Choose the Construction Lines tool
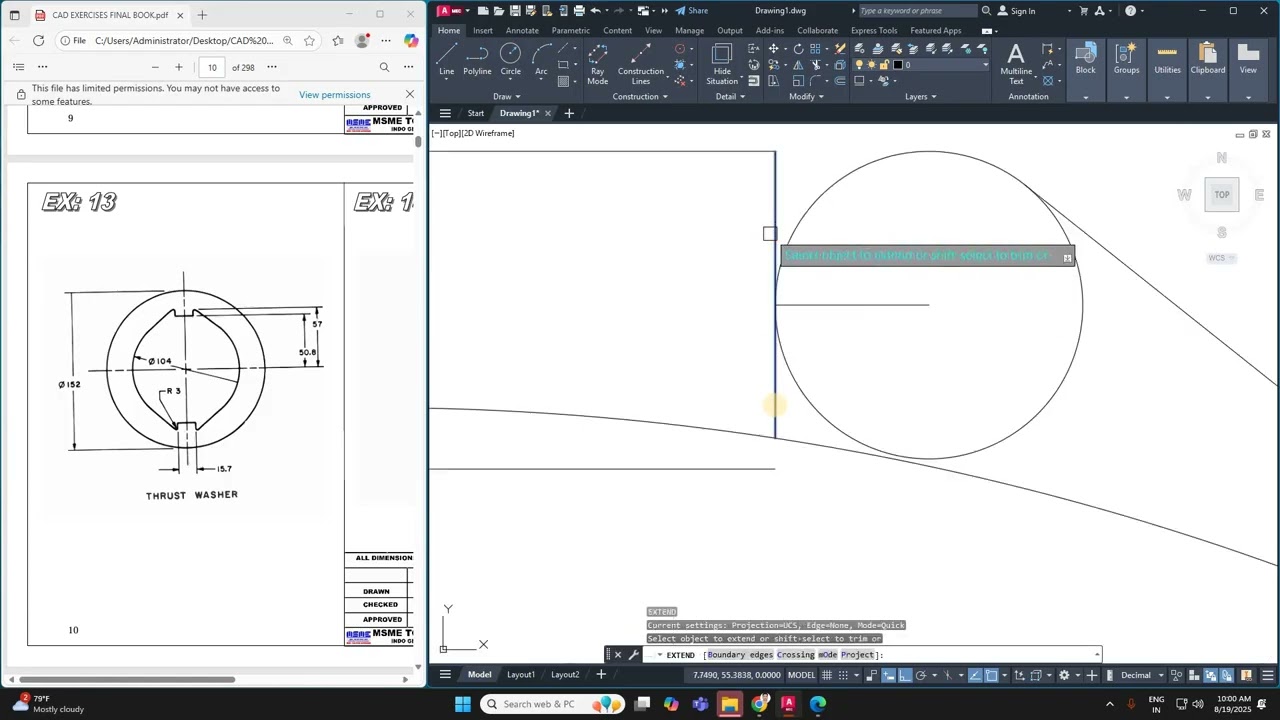This screenshot has height=720, width=1280. (x=641, y=63)
